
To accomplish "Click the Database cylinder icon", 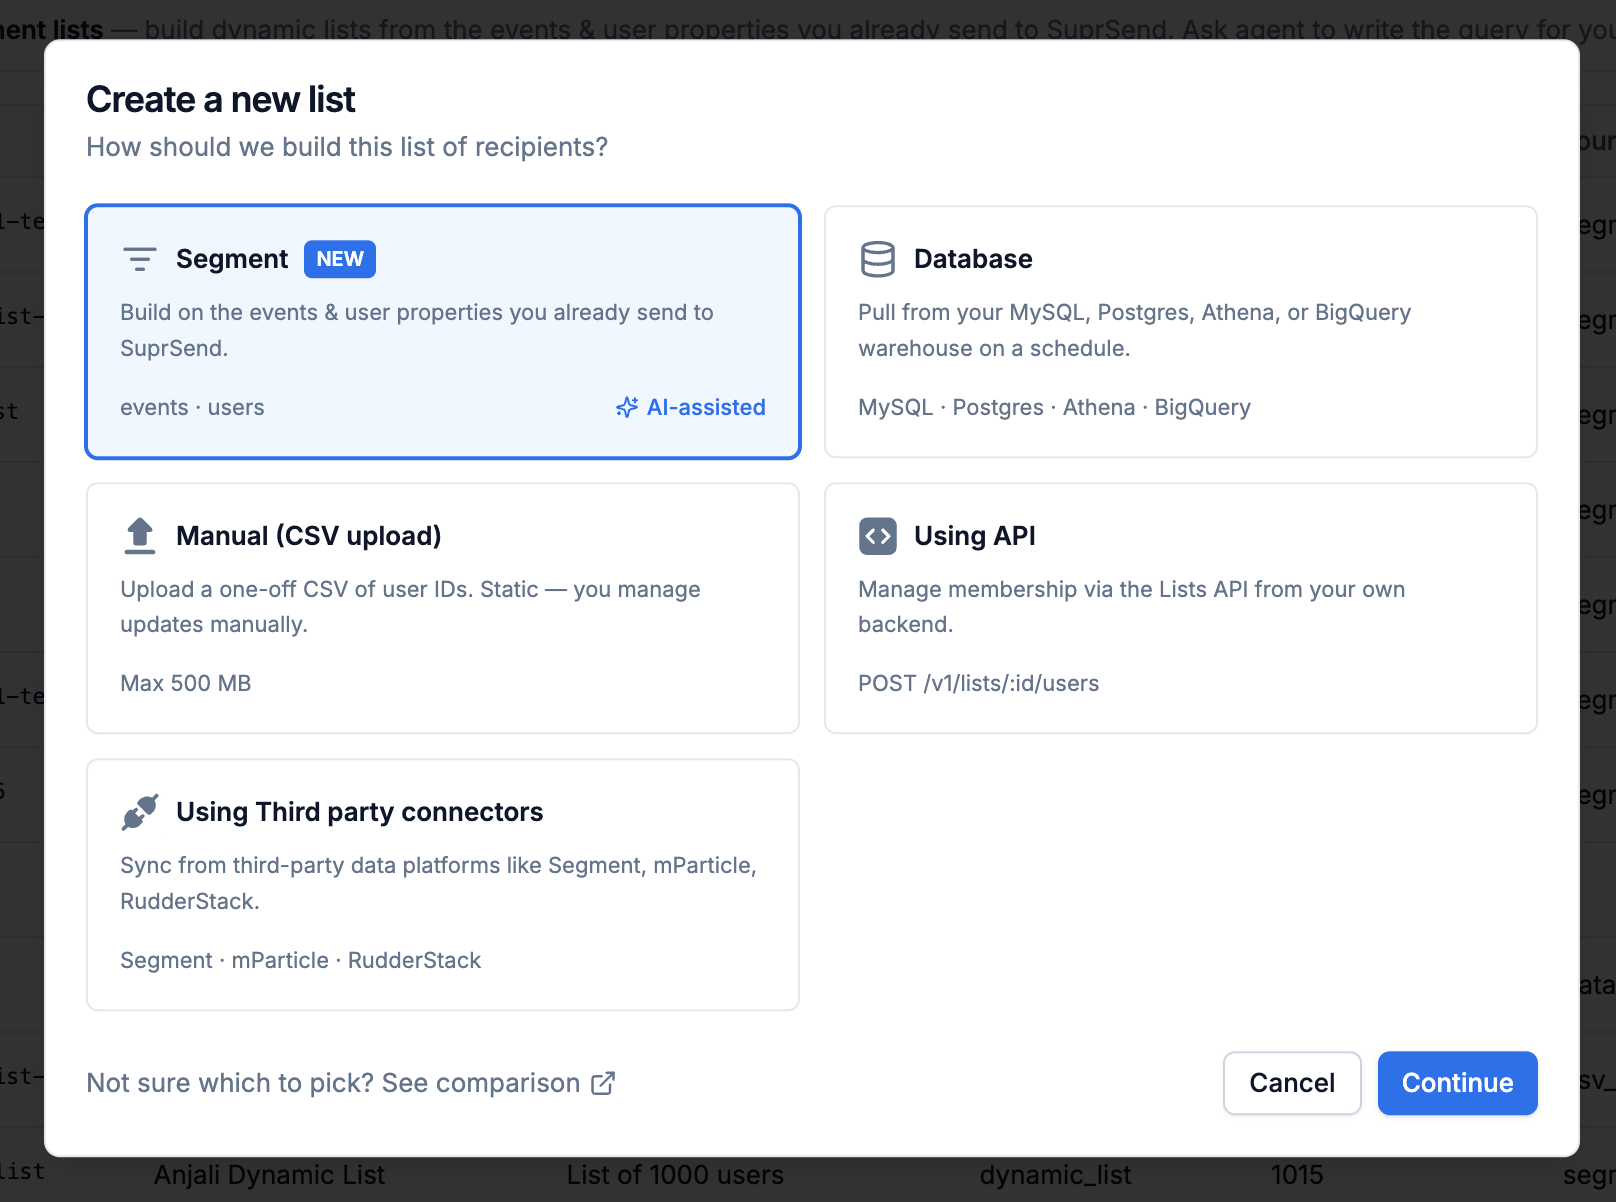I will (x=877, y=259).
